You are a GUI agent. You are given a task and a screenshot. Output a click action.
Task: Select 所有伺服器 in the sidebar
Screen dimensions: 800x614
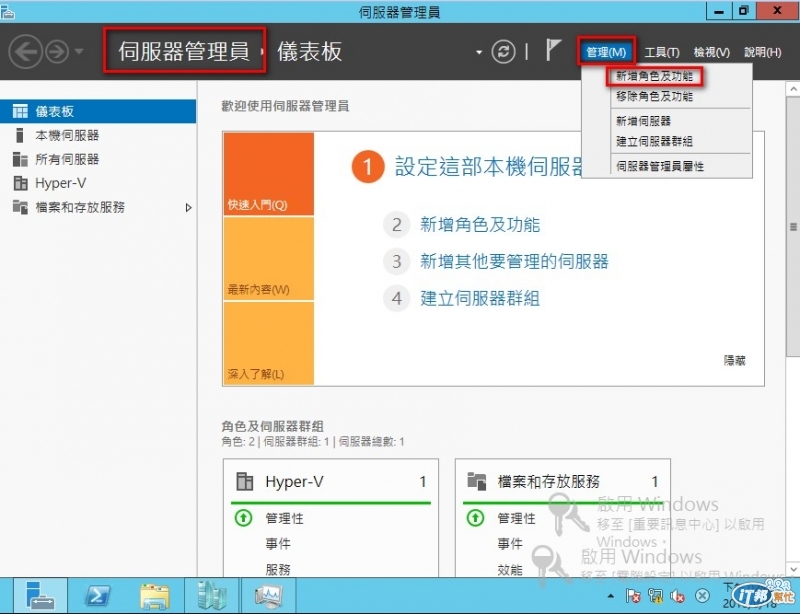point(98,159)
